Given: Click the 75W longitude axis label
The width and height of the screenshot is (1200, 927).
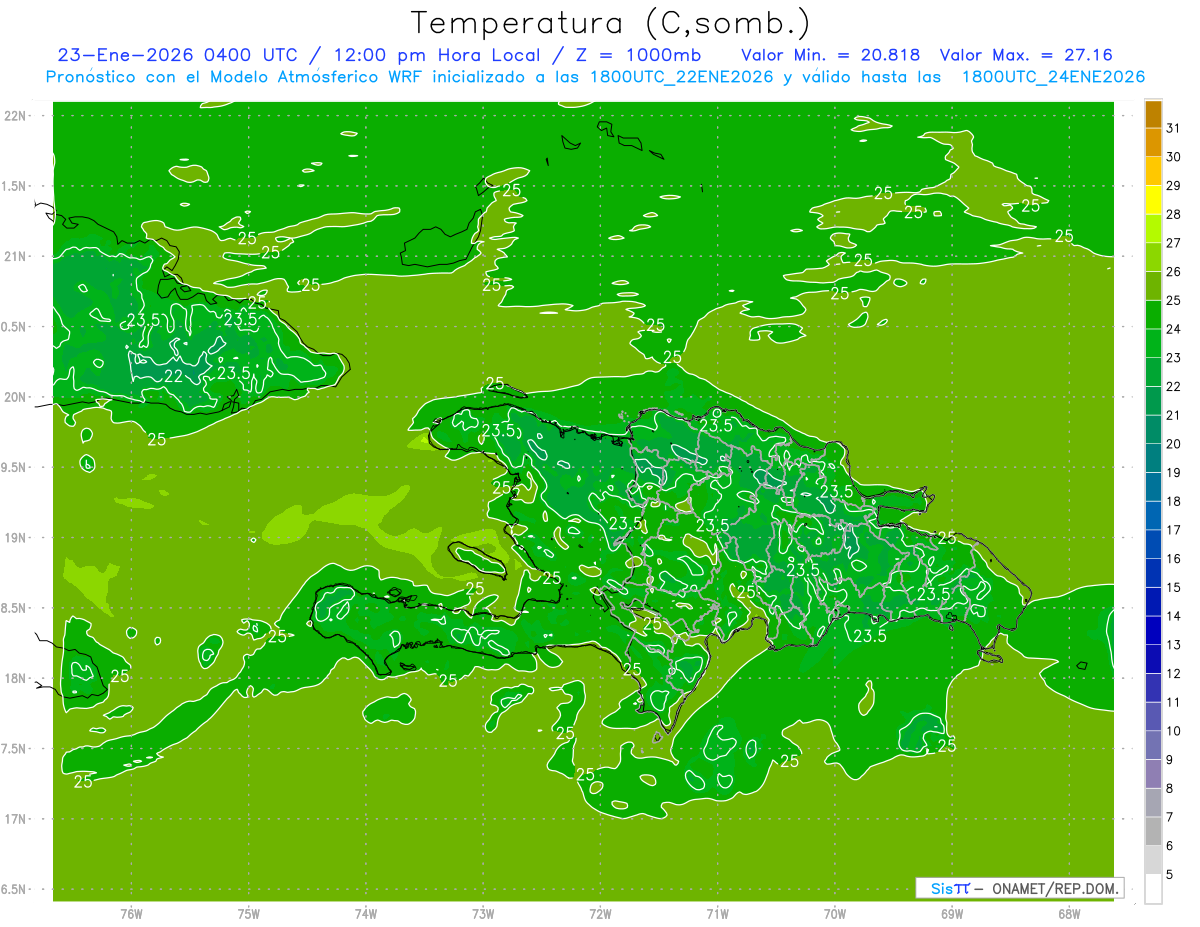Looking at the screenshot, I should (x=249, y=914).
